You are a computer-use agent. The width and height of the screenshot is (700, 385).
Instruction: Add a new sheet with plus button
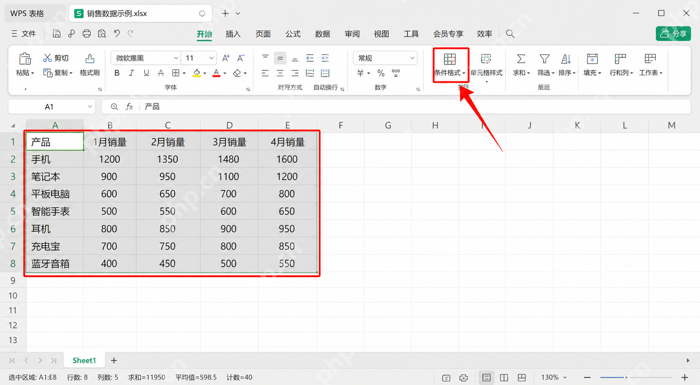pyautogui.click(x=114, y=360)
